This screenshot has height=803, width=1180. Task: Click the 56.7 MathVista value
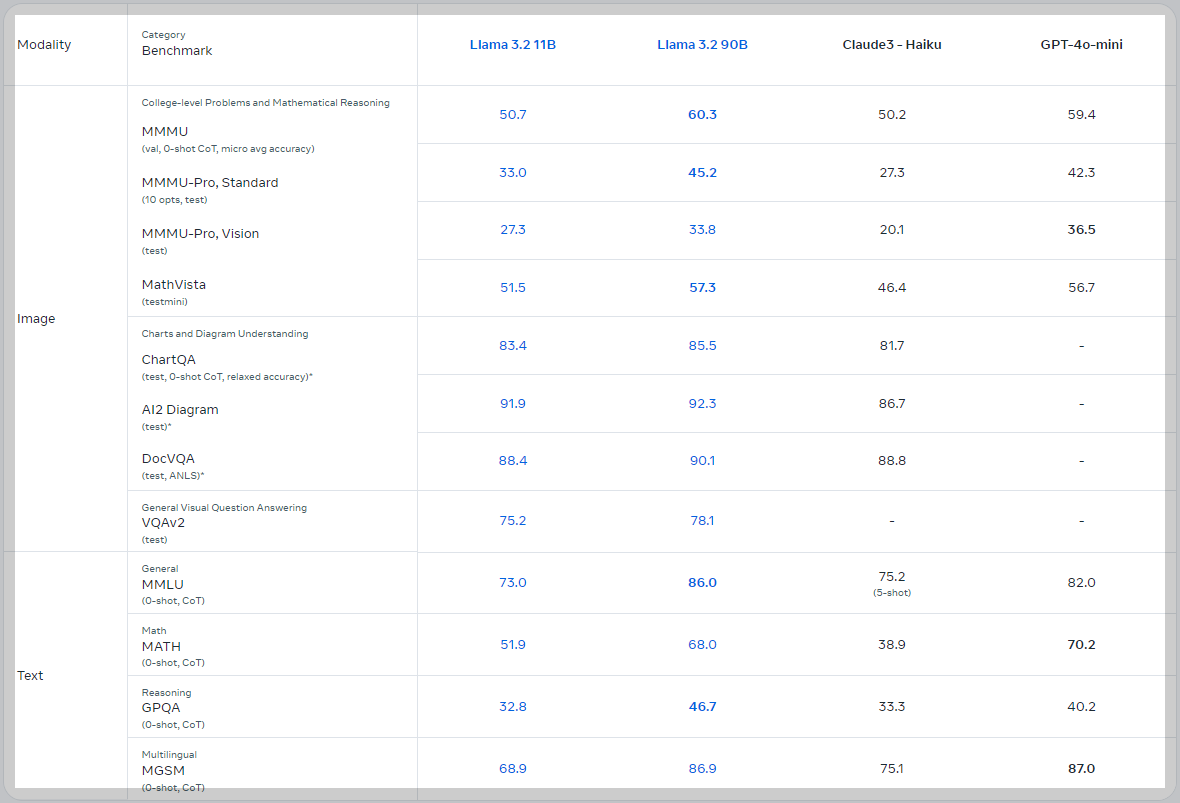[x=1081, y=287]
